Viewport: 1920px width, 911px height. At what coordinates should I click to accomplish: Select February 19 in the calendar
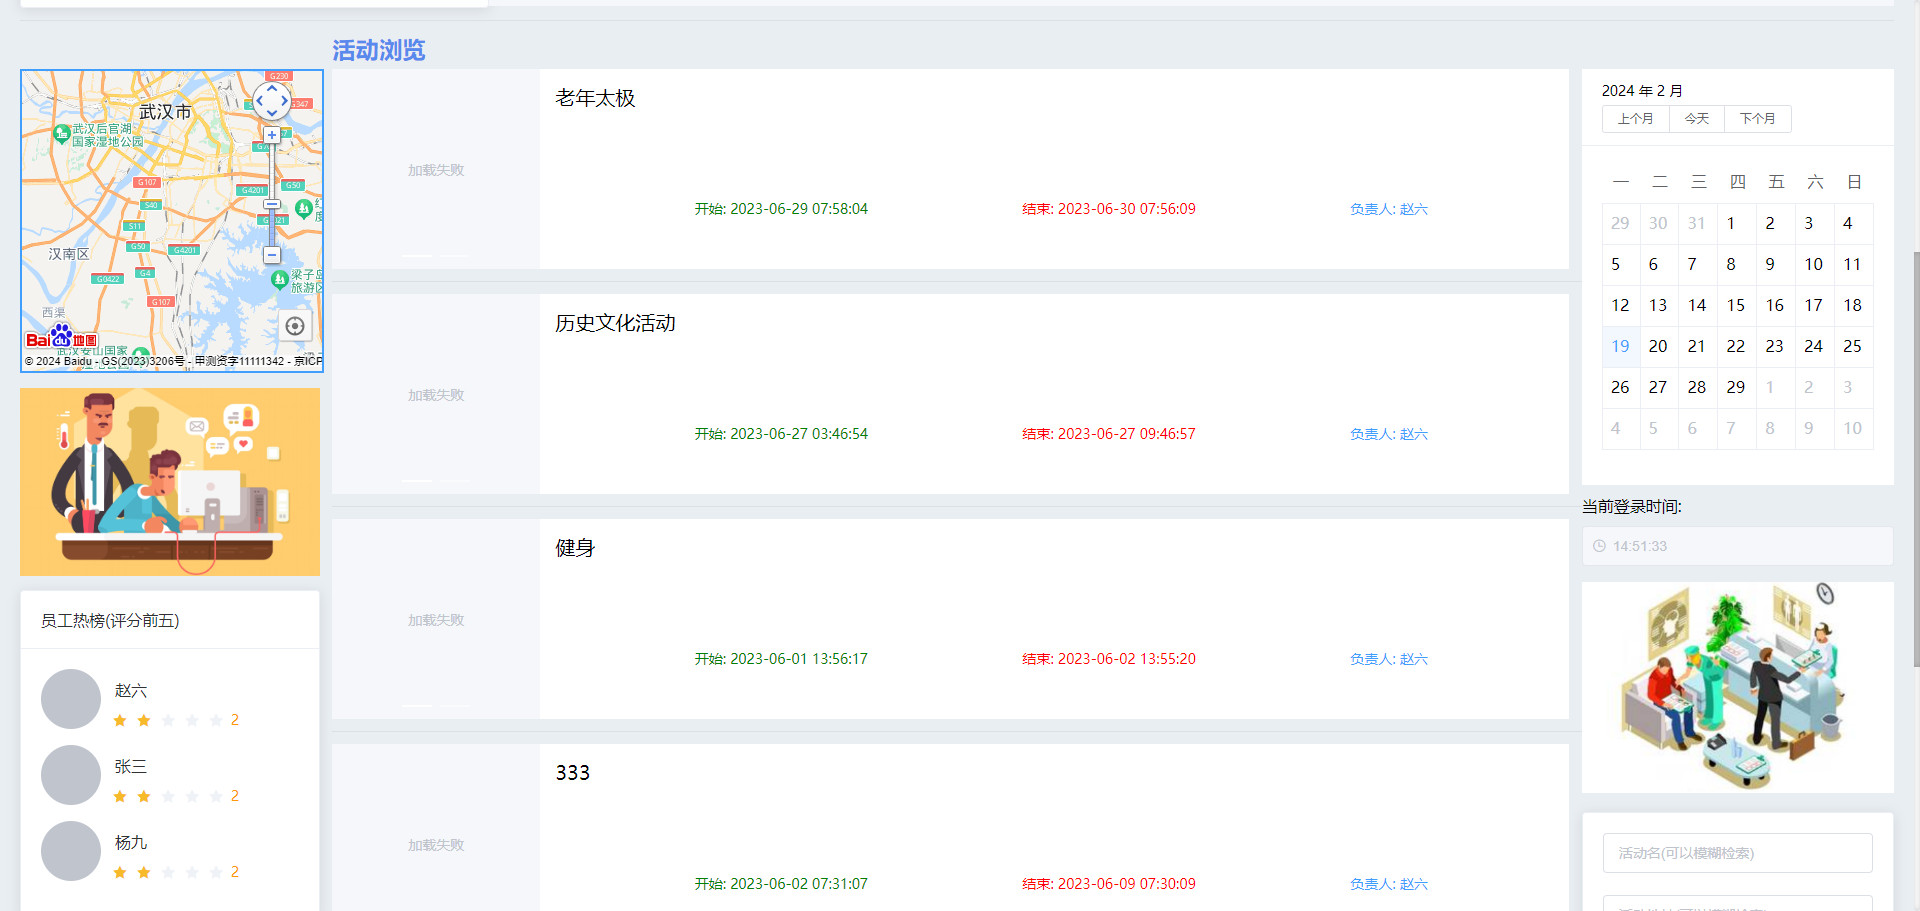(1620, 346)
